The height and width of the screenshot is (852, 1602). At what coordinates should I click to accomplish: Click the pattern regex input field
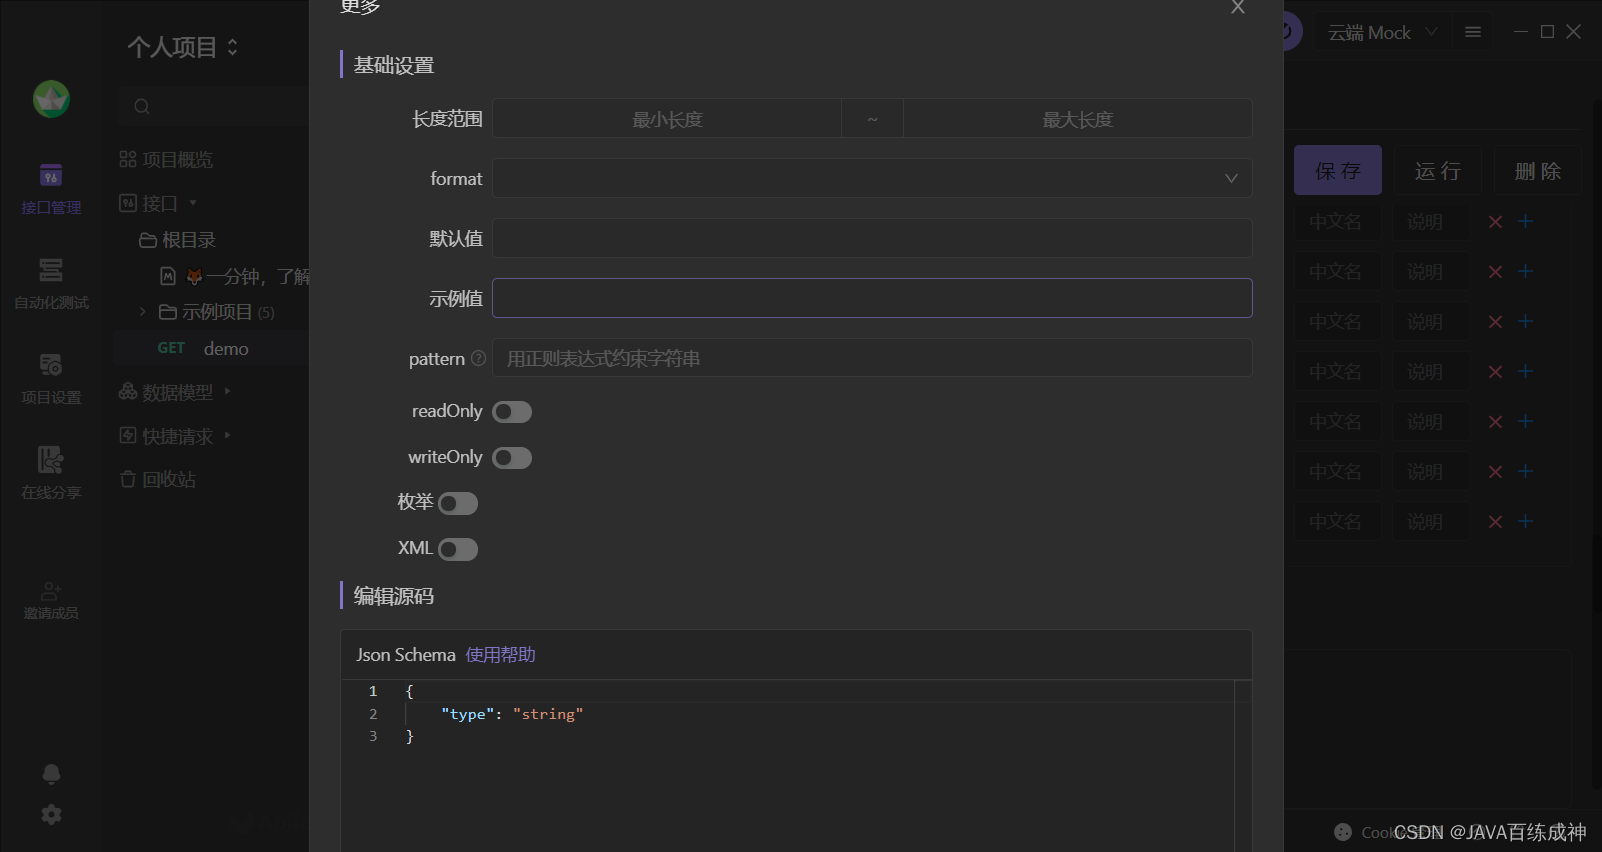click(872, 358)
